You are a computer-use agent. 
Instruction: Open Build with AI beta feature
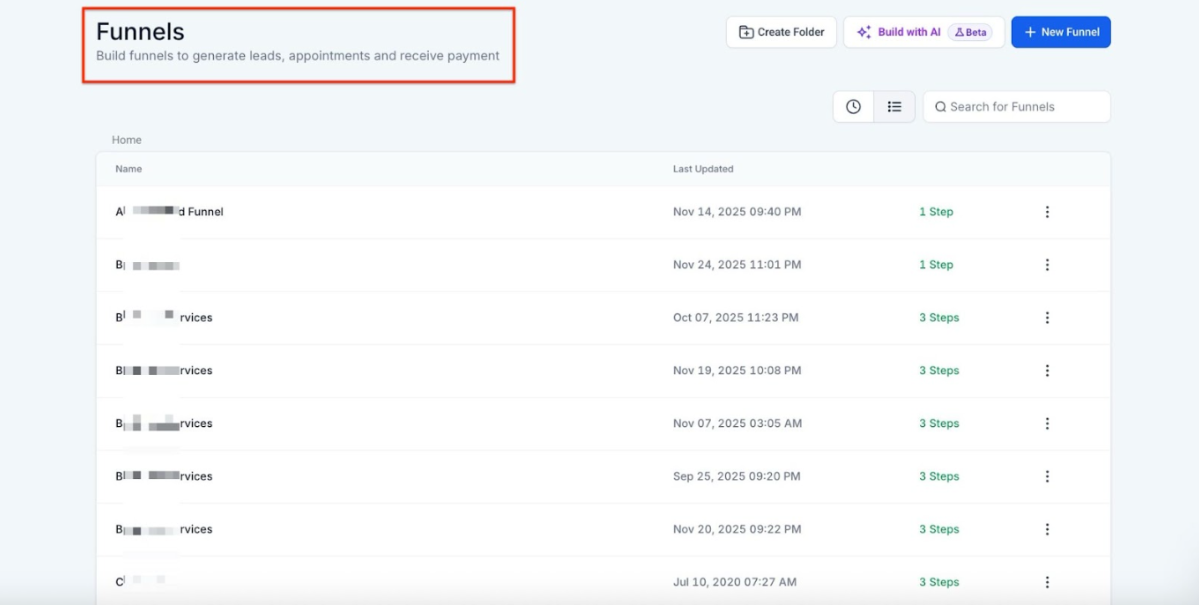(923, 32)
